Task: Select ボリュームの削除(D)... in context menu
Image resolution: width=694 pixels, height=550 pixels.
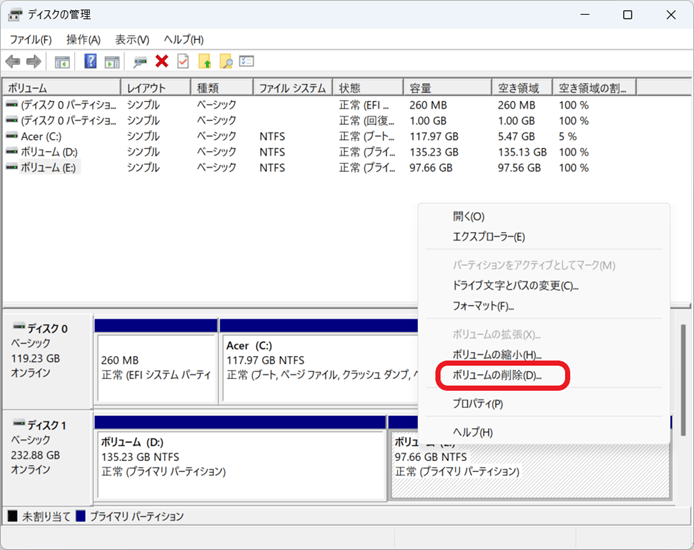Action: [x=496, y=376]
